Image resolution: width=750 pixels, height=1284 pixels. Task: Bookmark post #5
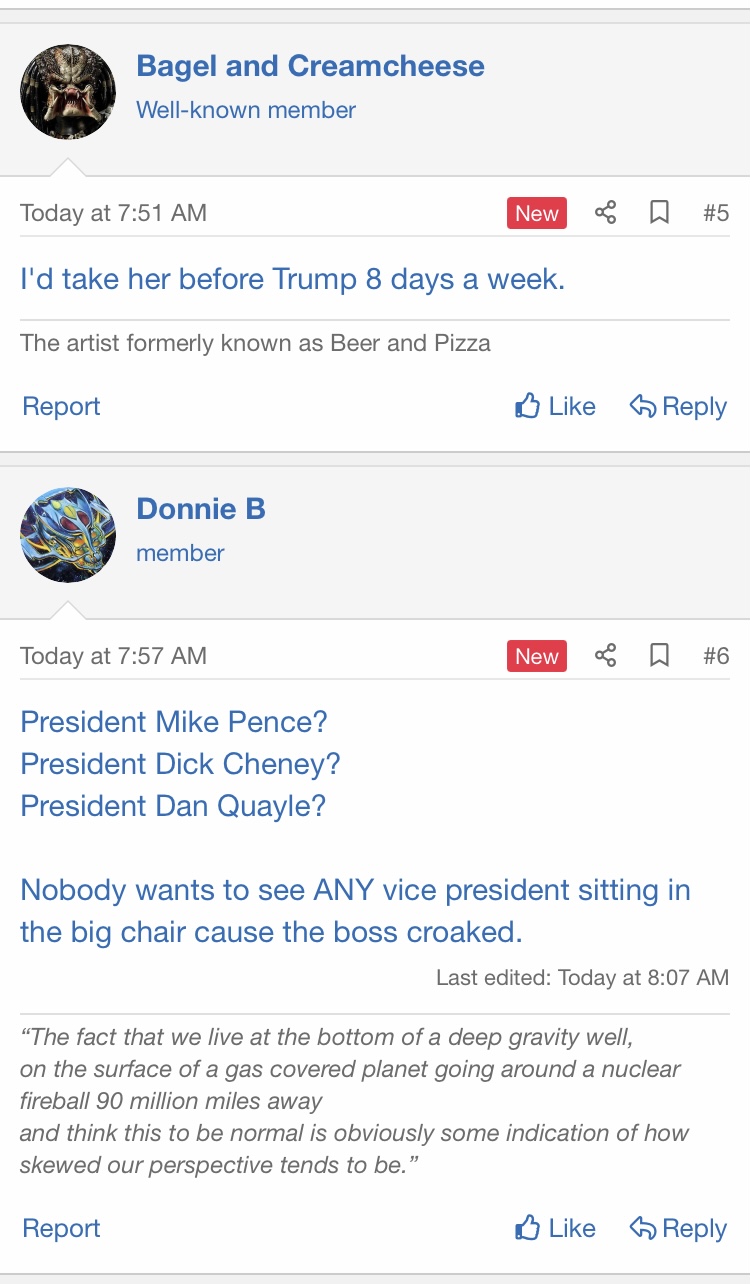[x=659, y=213]
